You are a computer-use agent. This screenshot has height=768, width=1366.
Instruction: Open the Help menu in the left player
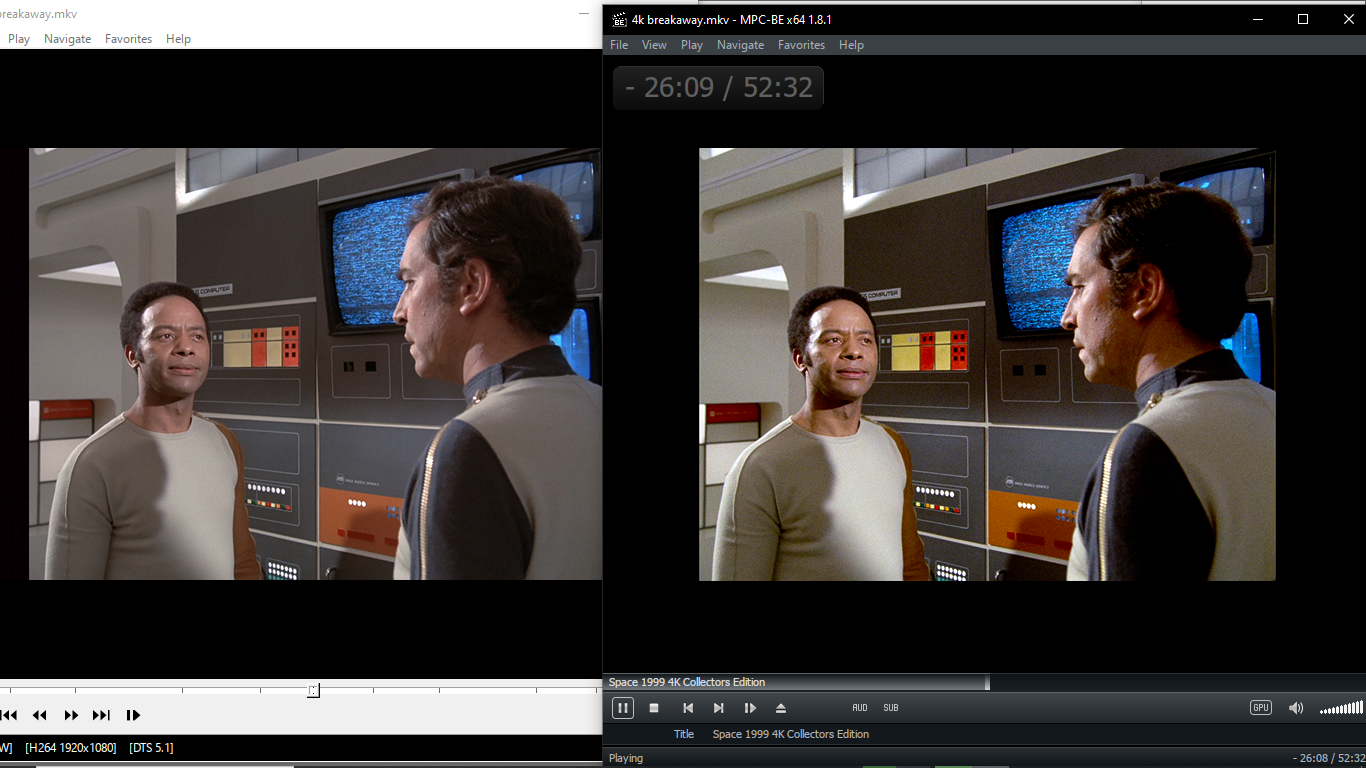pos(178,39)
